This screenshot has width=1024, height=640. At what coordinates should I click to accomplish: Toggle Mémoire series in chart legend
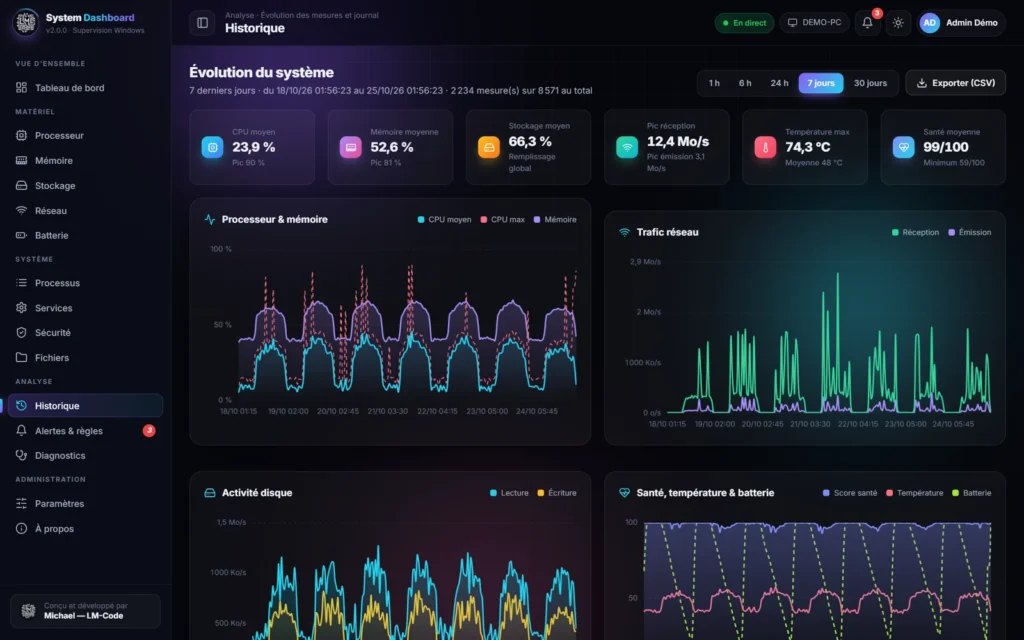pos(555,219)
